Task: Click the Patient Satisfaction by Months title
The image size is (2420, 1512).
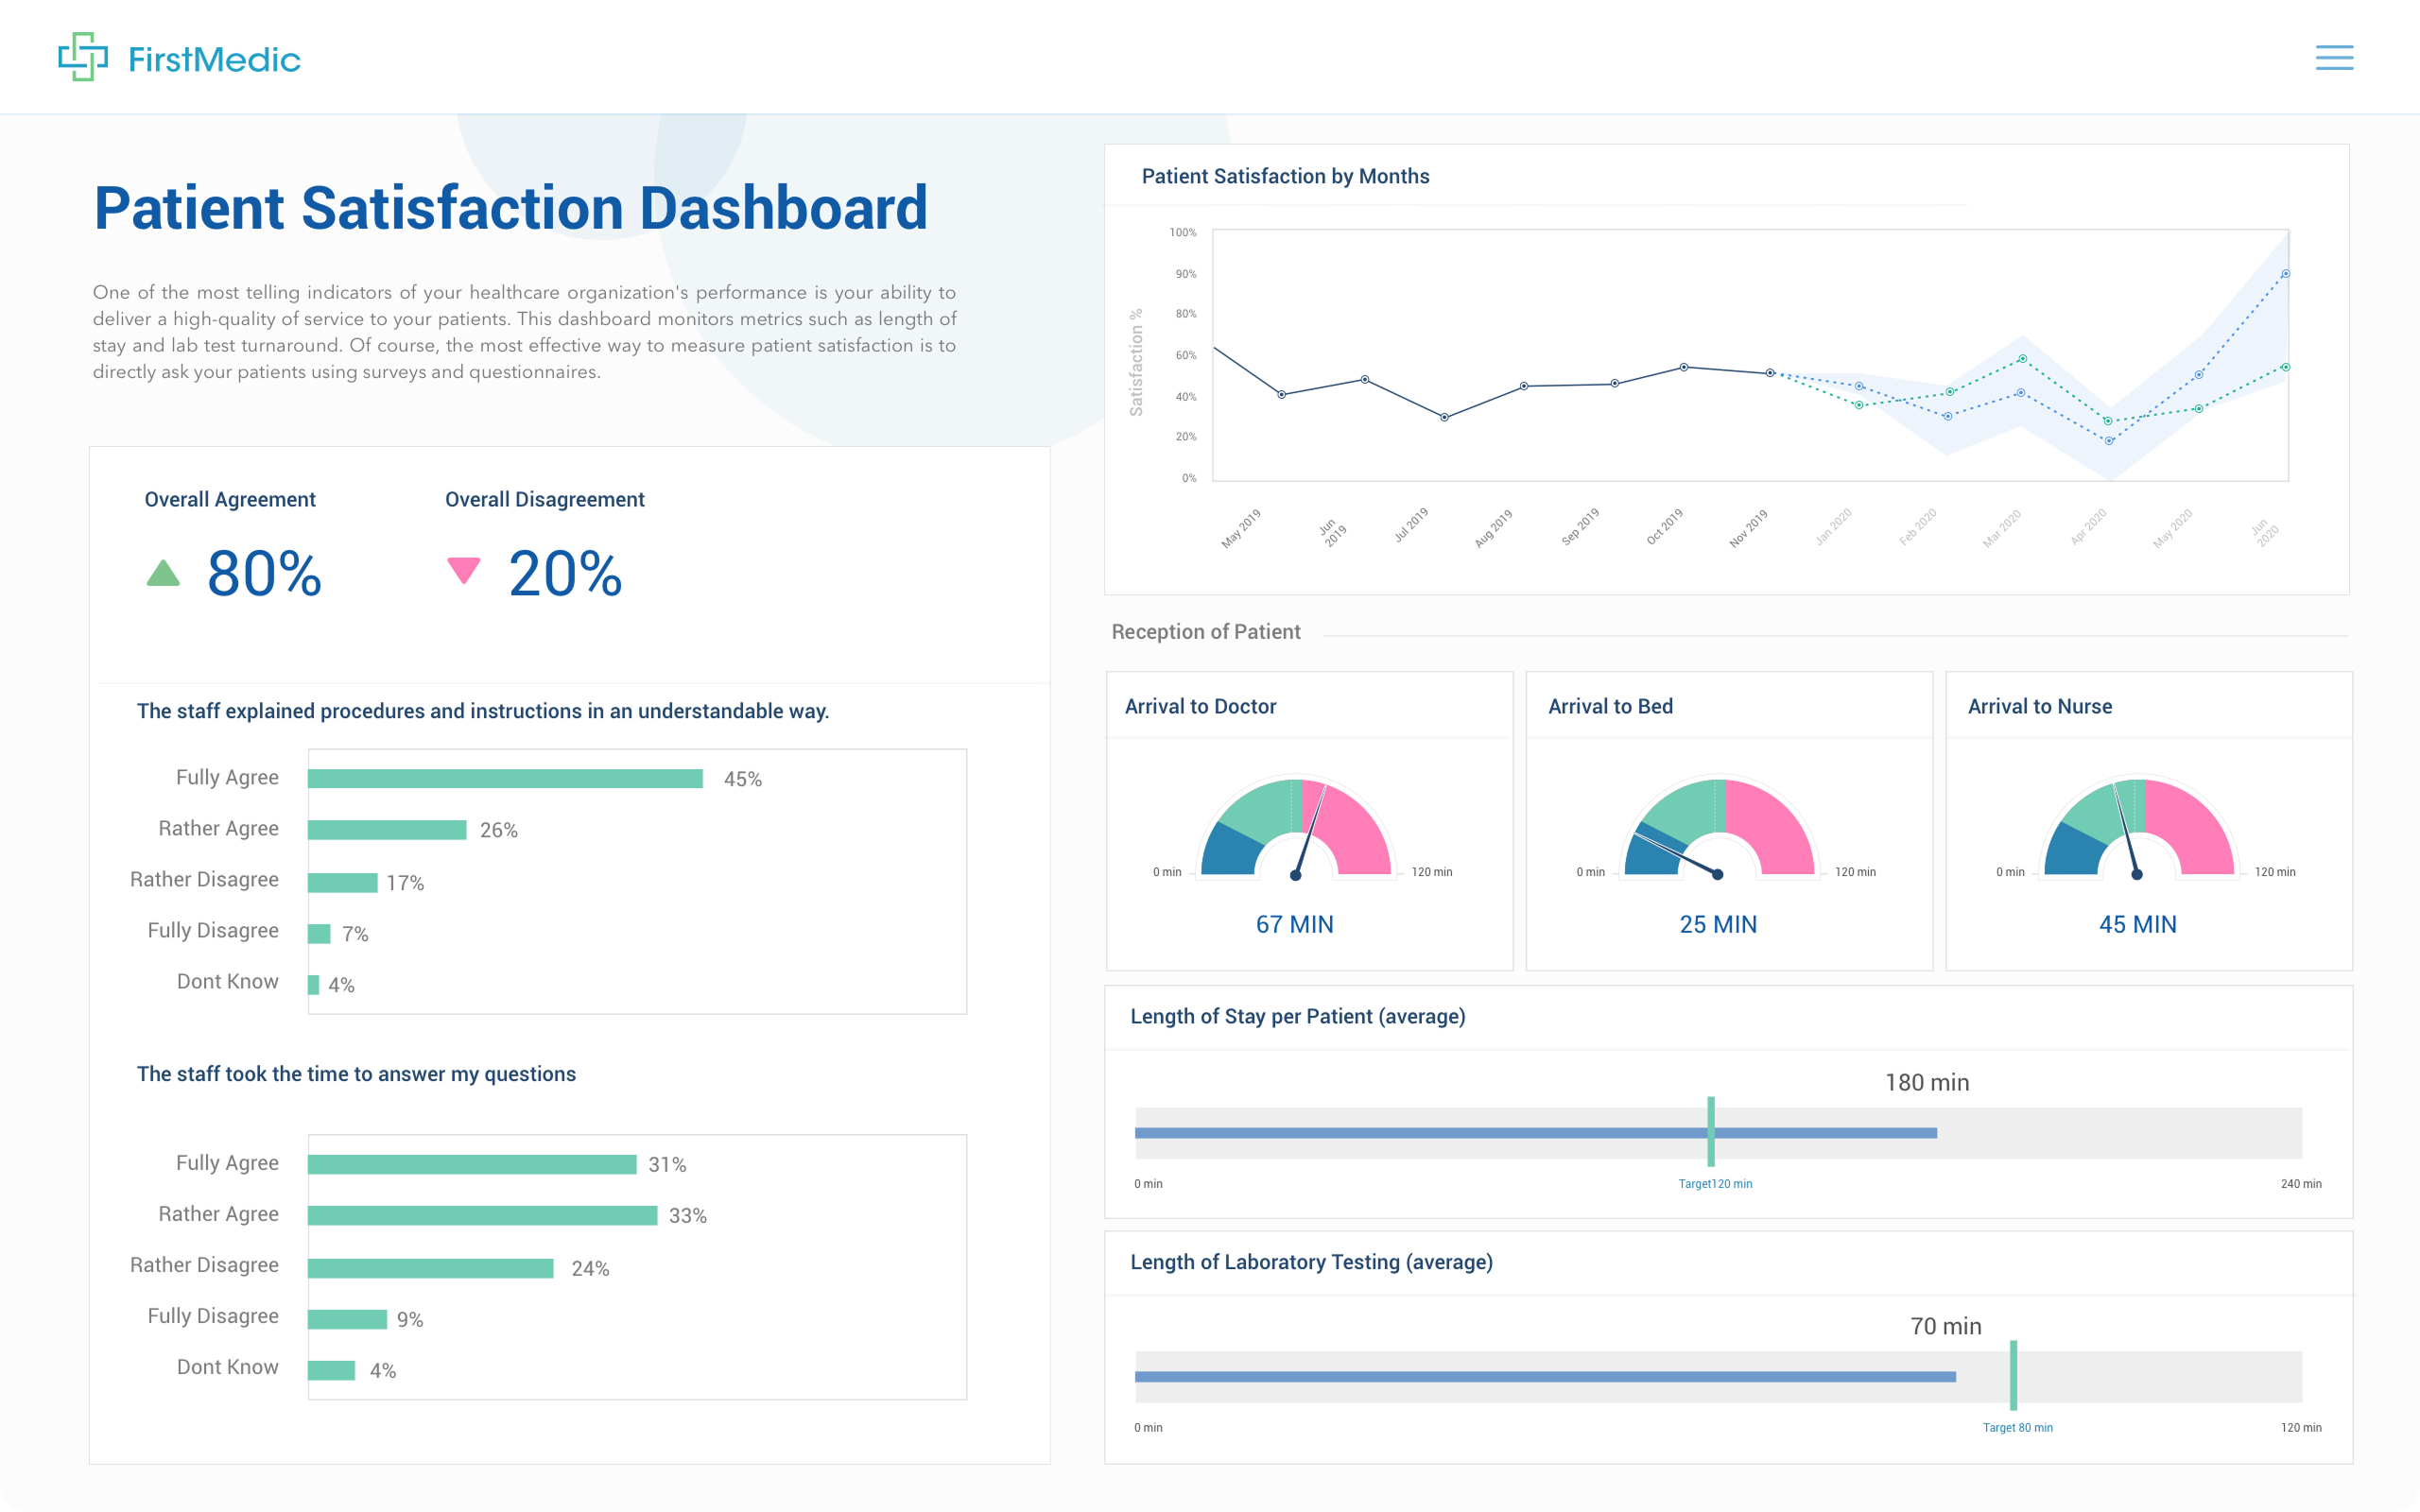Action: click(x=1285, y=177)
